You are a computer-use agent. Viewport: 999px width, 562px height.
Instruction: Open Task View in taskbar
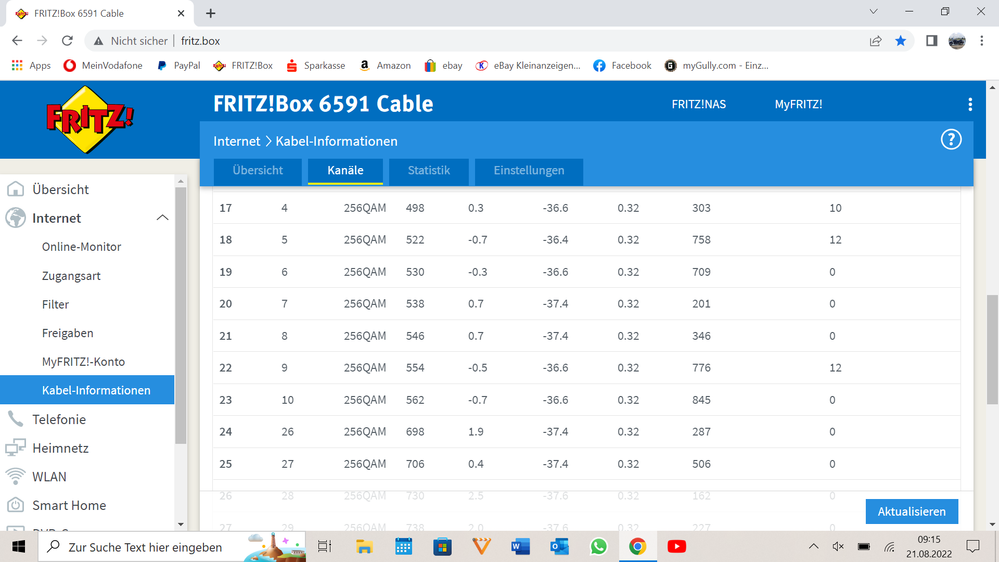pyautogui.click(x=325, y=547)
